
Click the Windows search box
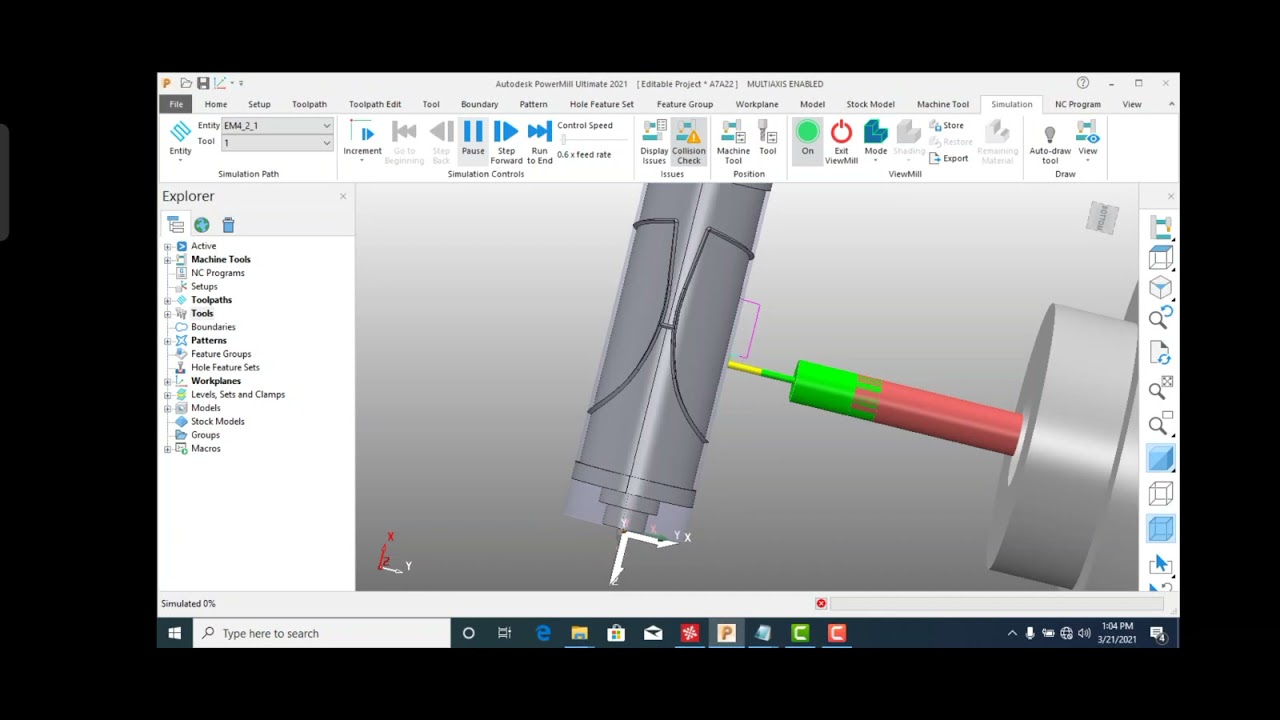320,633
